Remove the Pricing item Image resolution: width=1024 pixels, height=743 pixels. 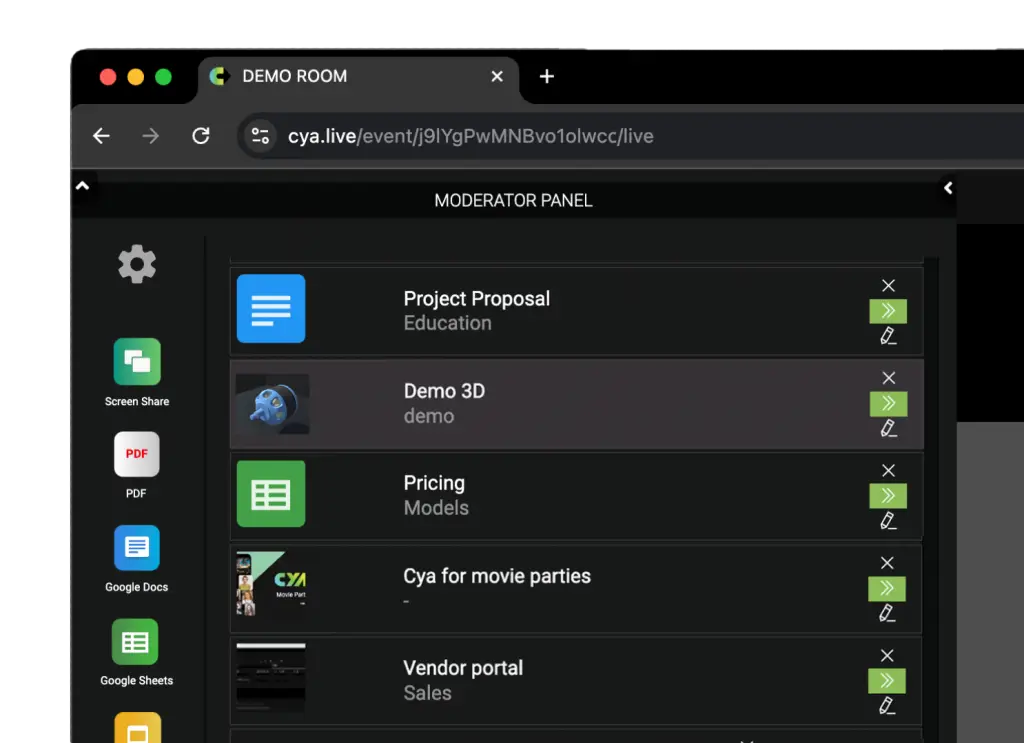(888, 470)
